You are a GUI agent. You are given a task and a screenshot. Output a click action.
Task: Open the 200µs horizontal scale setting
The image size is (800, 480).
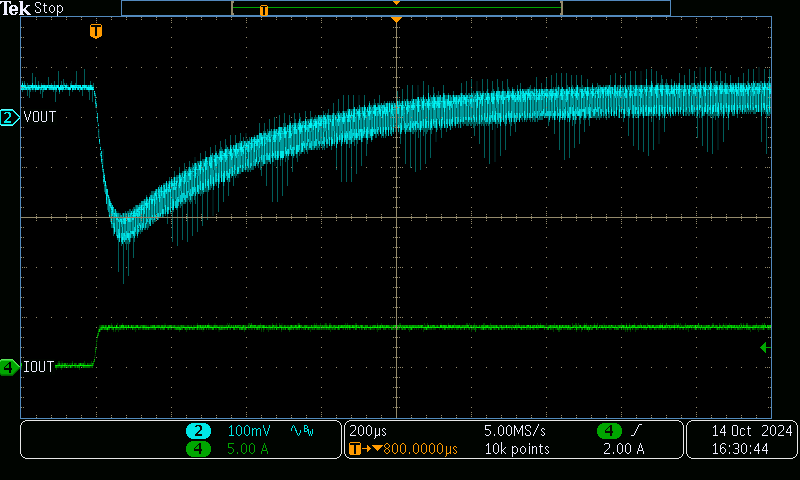click(x=367, y=431)
